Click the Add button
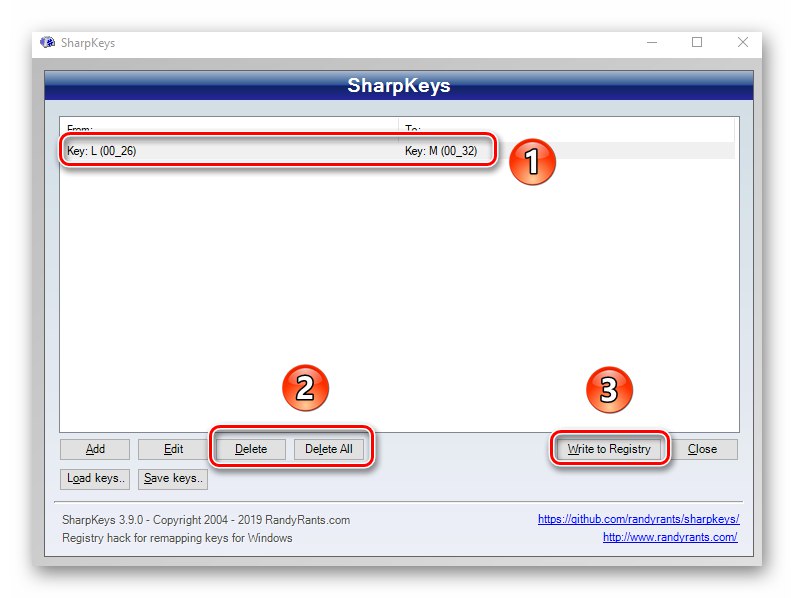The width and height of the screenshot is (794, 598). 95,449
